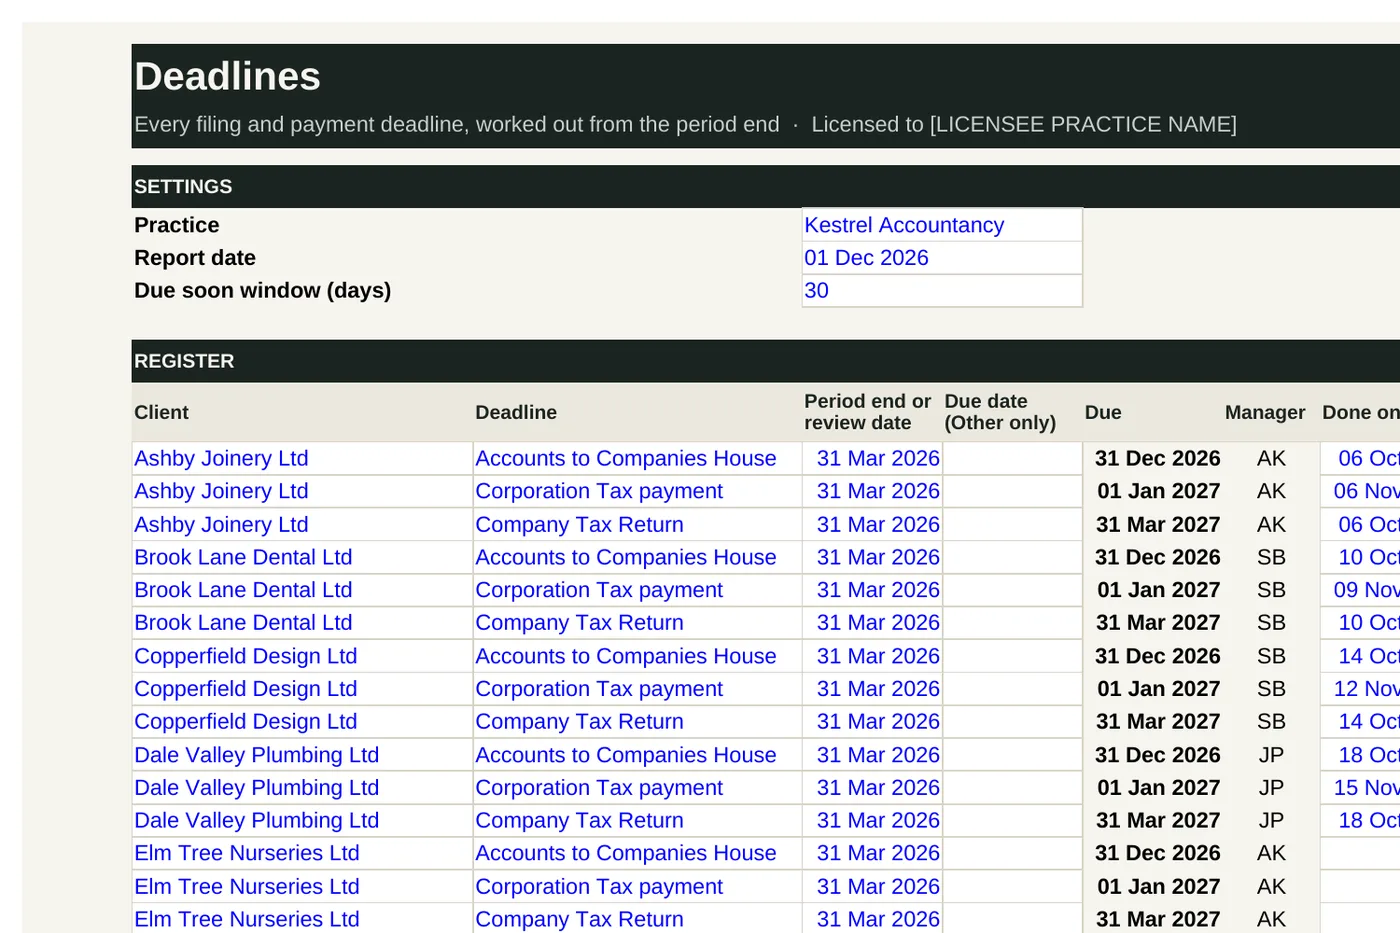Screen dimensions: 1400x933
Task: Select Company Tax Return for Dale Valley Plumbing
Action: [x=637, y=820]
